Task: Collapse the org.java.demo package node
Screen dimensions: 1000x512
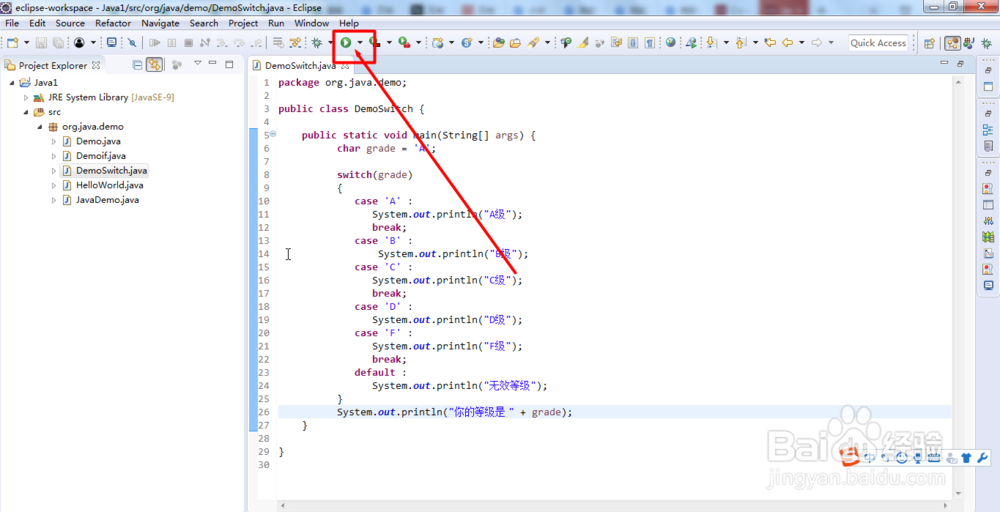Action: [x=40, y=127]
